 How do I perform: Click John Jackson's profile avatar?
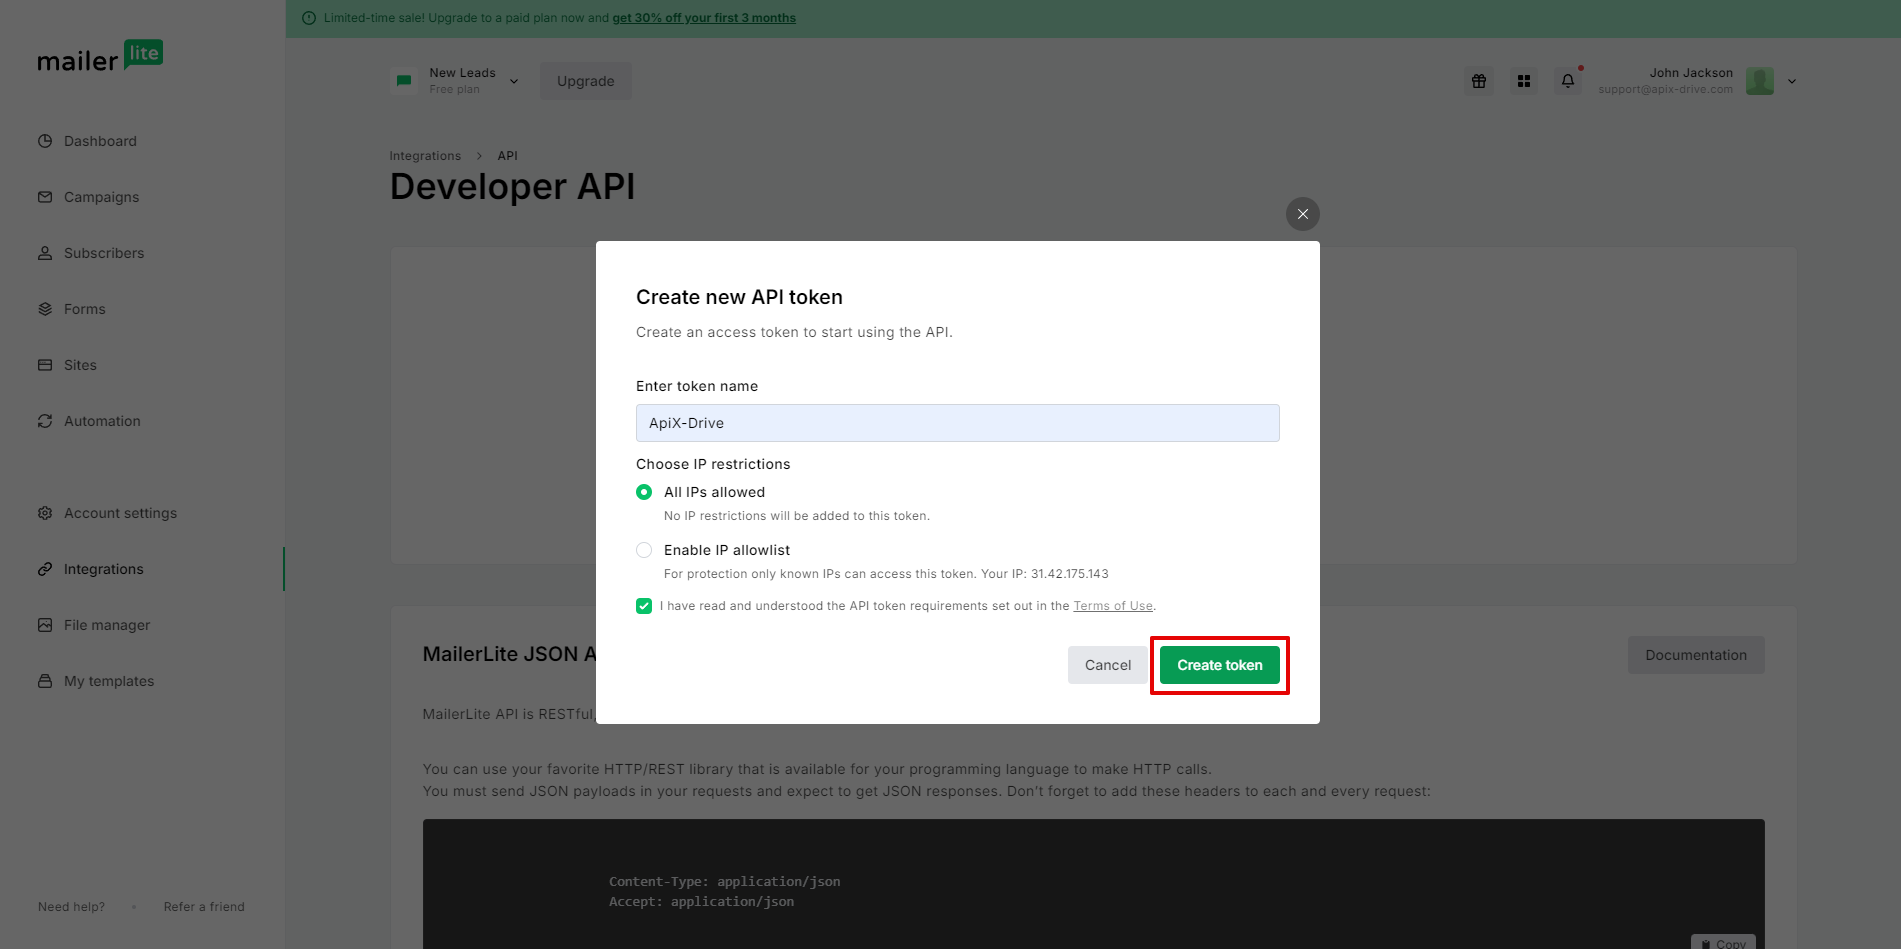(x=1760, y=81)
